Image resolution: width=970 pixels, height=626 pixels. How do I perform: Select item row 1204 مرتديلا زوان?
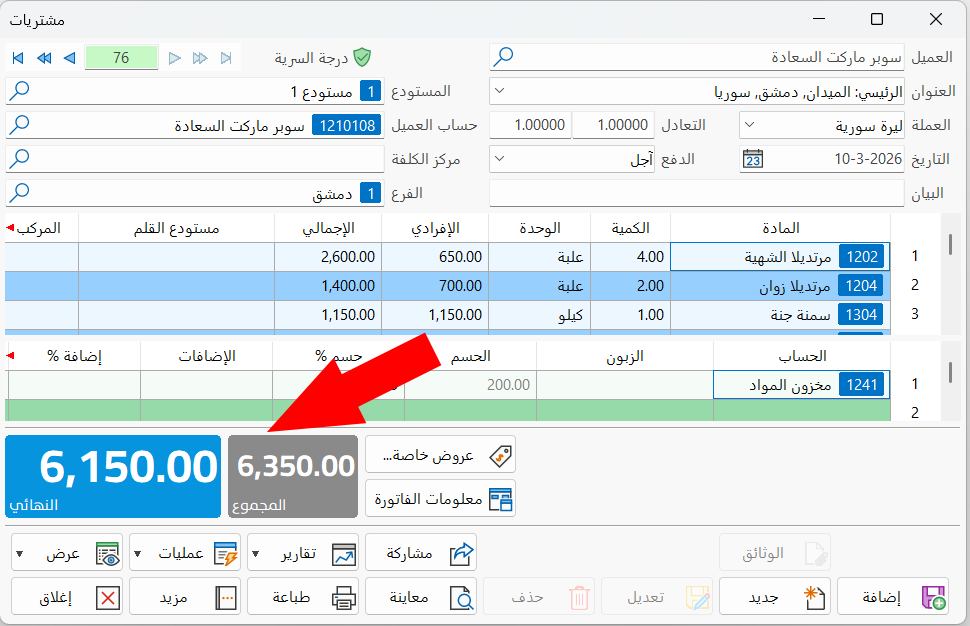pyautogui.click(x=780, y=286)
